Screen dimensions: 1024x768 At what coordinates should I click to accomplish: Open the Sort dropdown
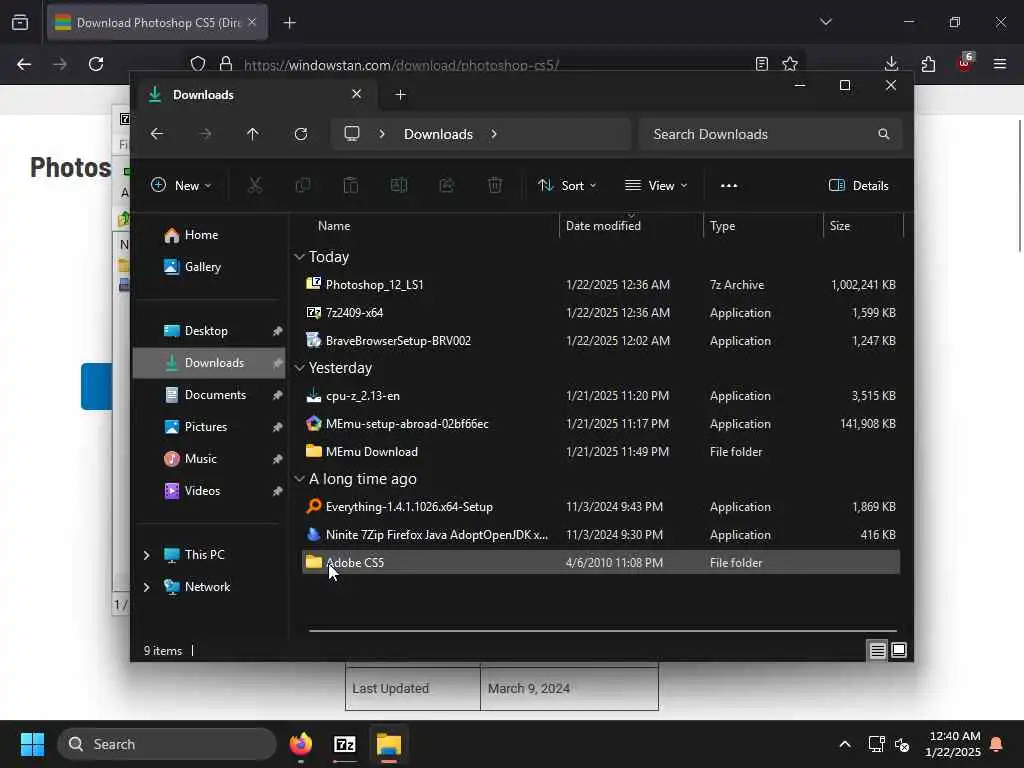click(x=567, y=185)
